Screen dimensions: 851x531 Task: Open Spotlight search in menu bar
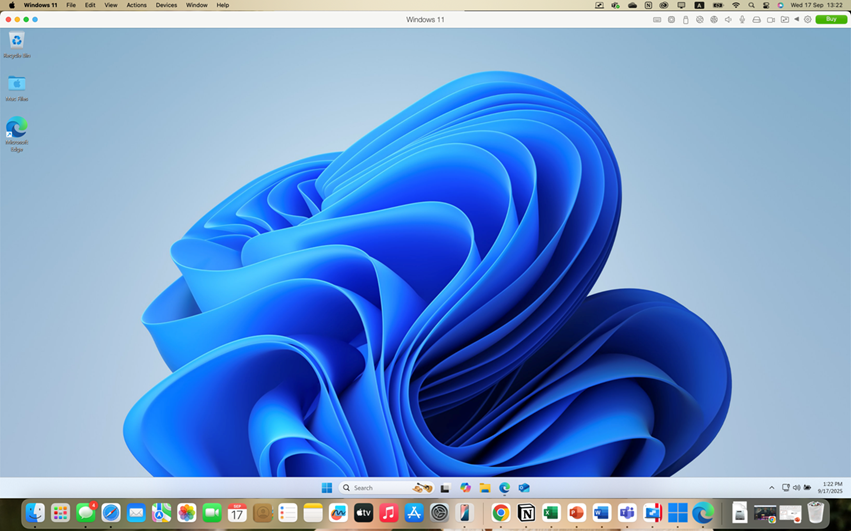751,5
